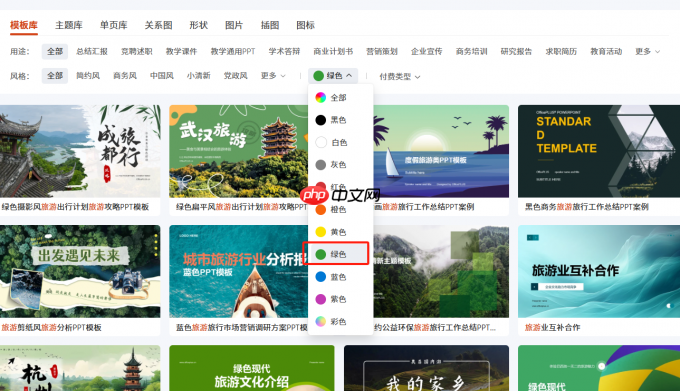The image size is (680, 391).
Task: Switch to the 图片 tab
Action: (x=234, y=25)
